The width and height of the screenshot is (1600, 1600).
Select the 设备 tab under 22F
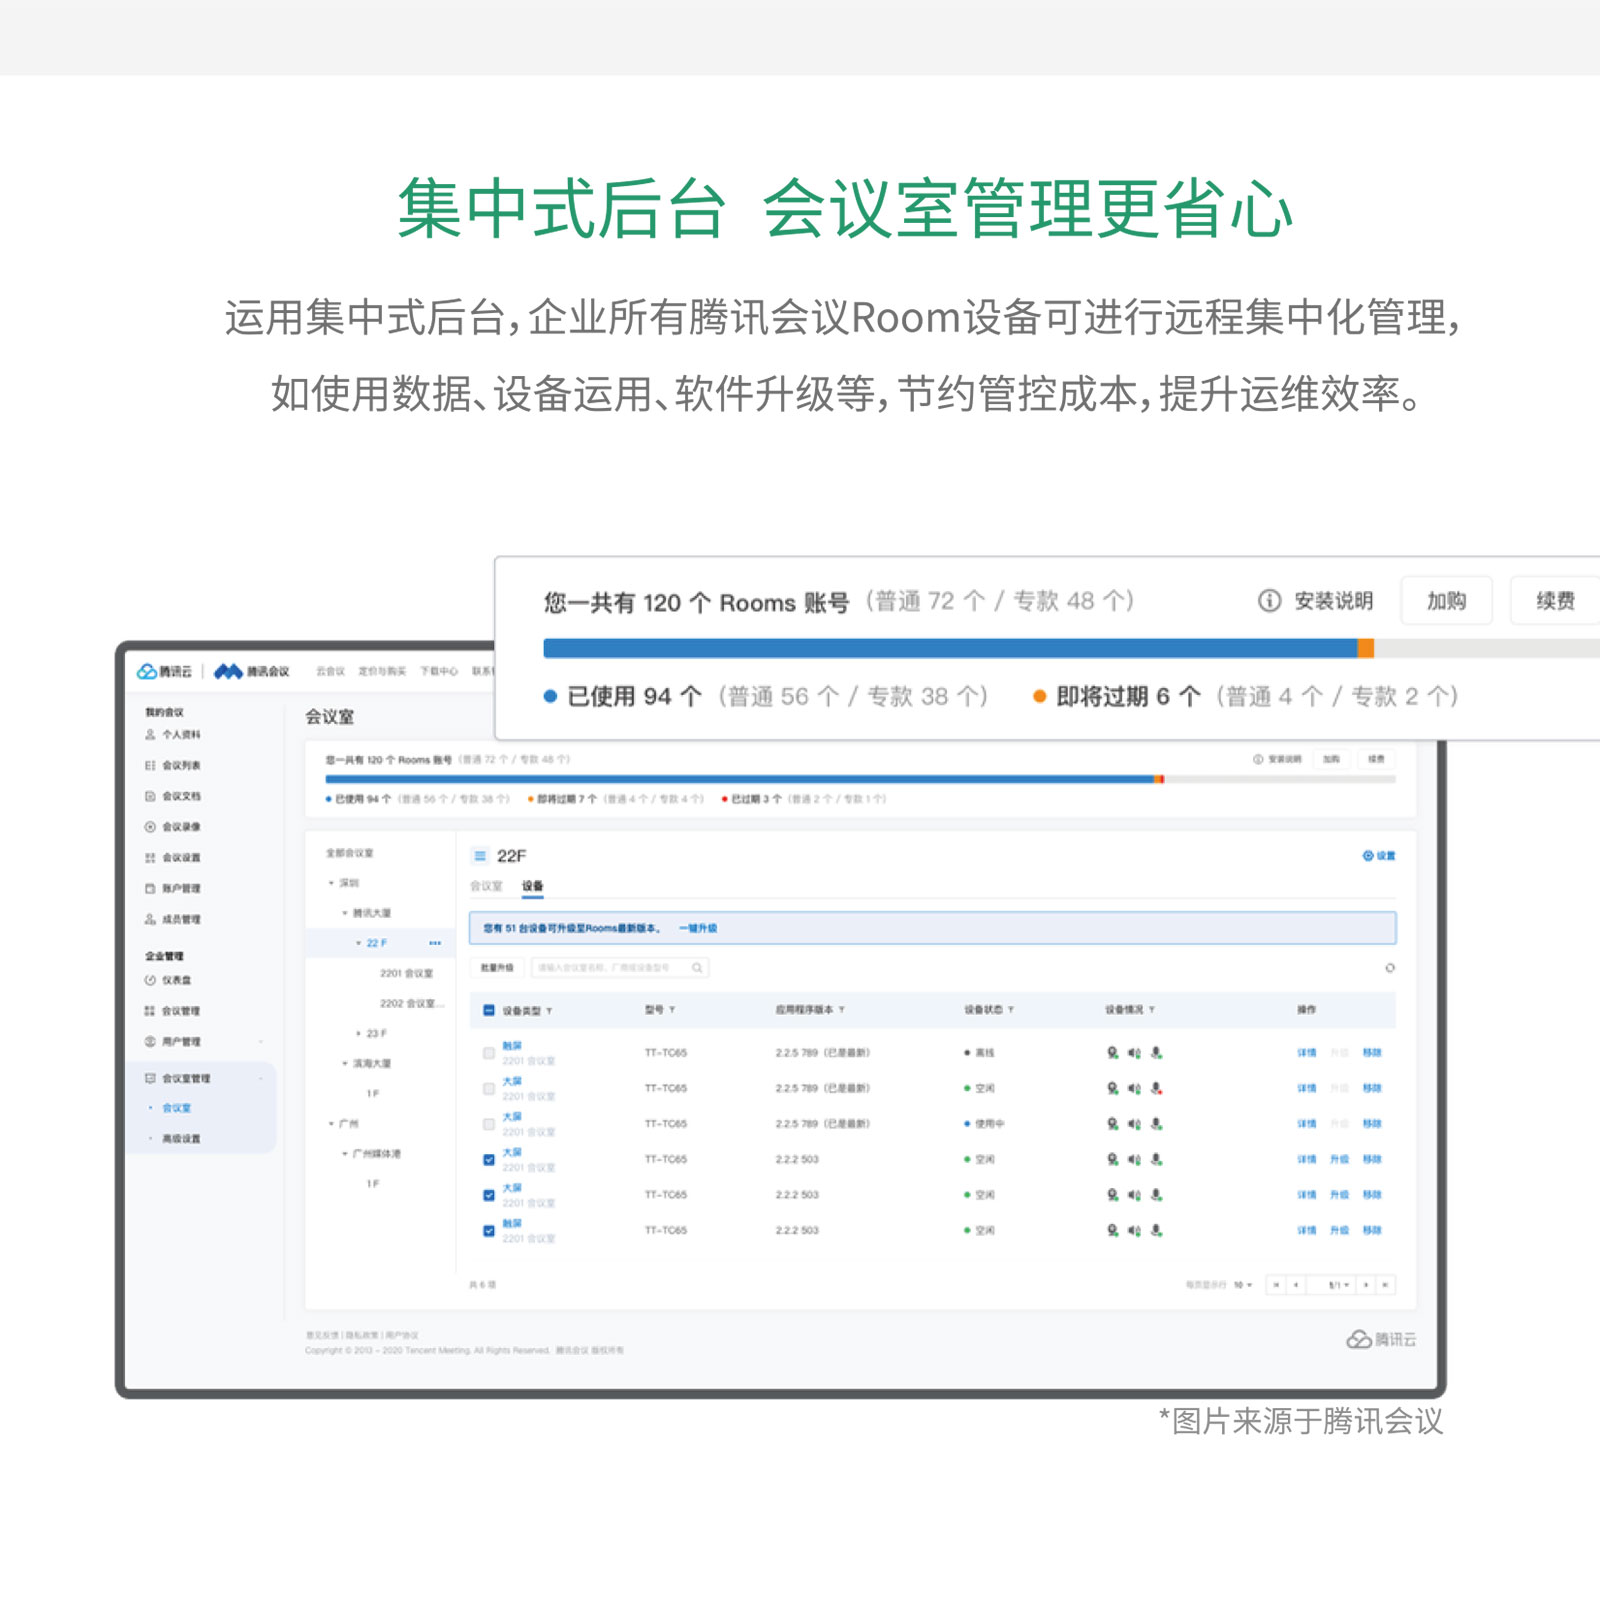point(532,886)
